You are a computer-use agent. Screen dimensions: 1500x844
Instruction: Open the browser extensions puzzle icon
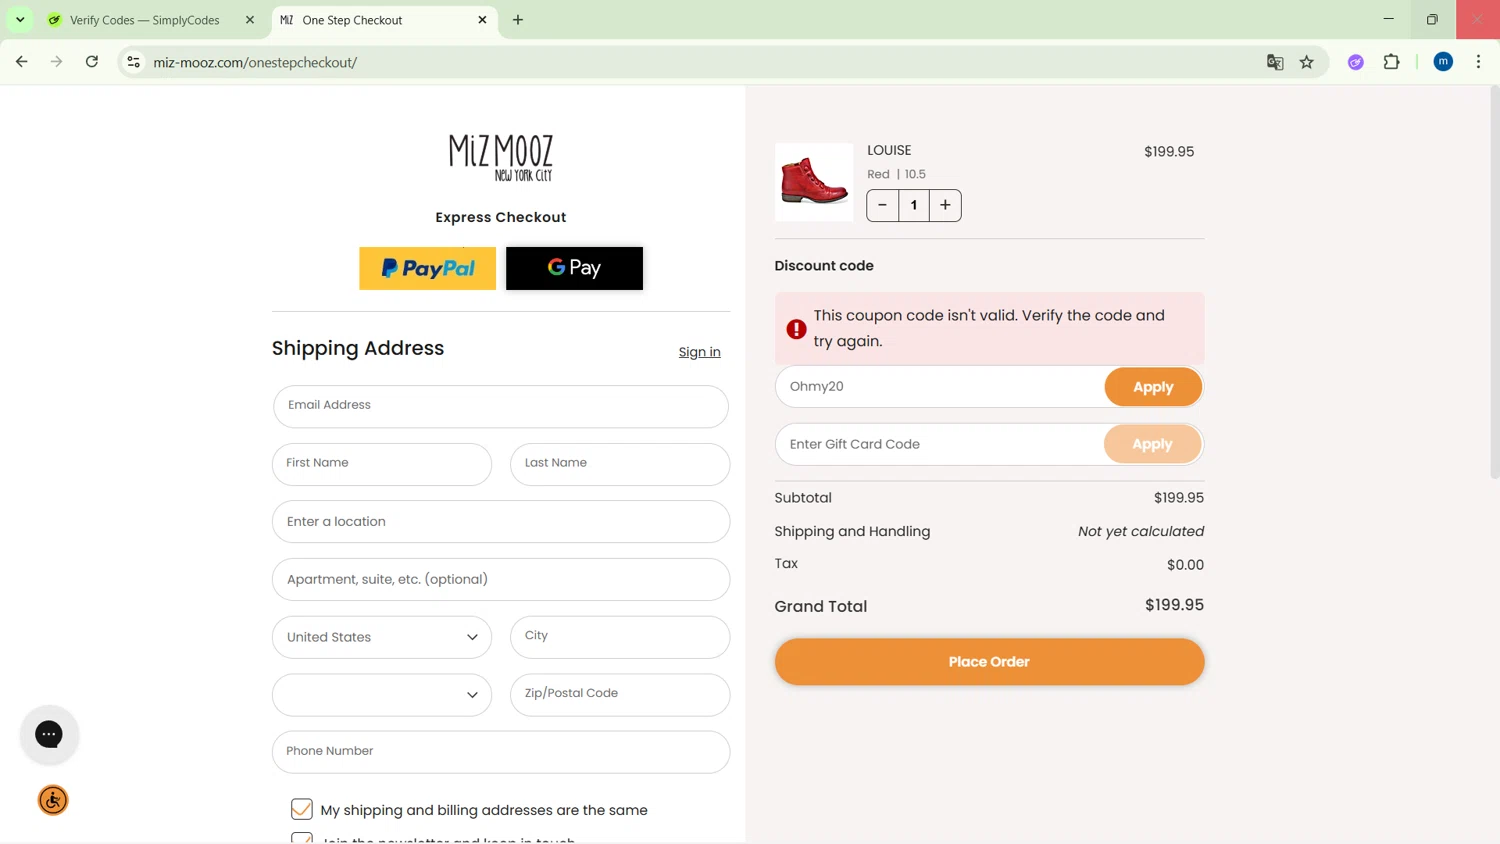(1392, 62)
